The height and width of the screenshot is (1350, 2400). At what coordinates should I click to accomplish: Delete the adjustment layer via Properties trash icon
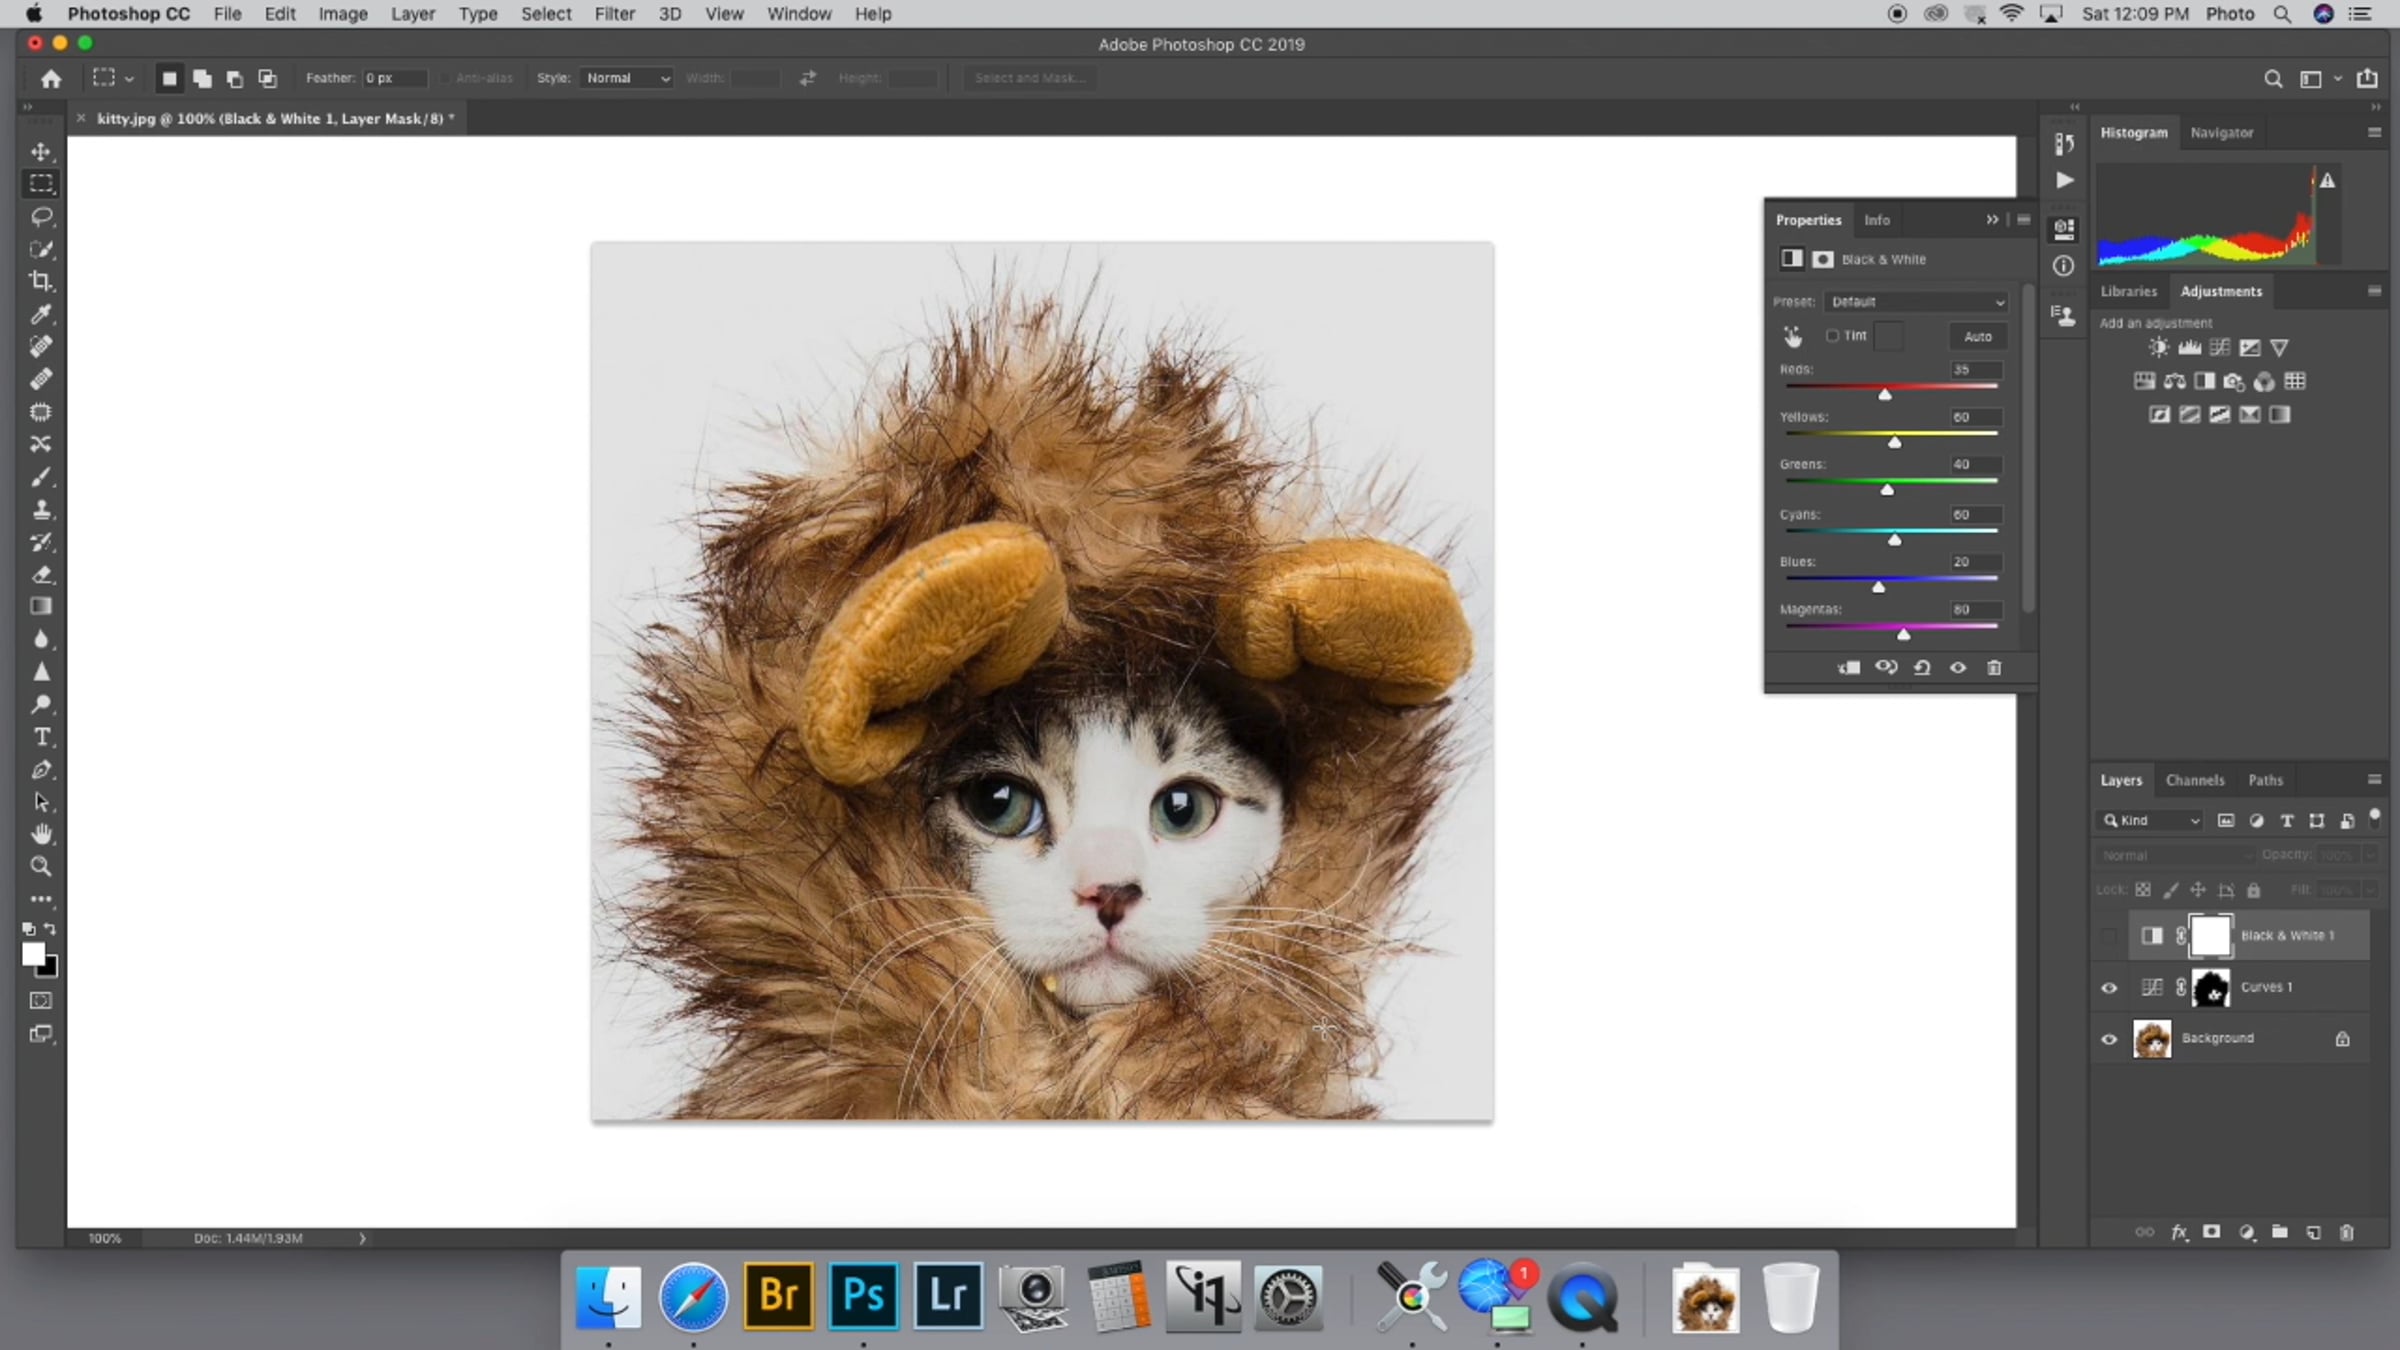point(1994,668)
